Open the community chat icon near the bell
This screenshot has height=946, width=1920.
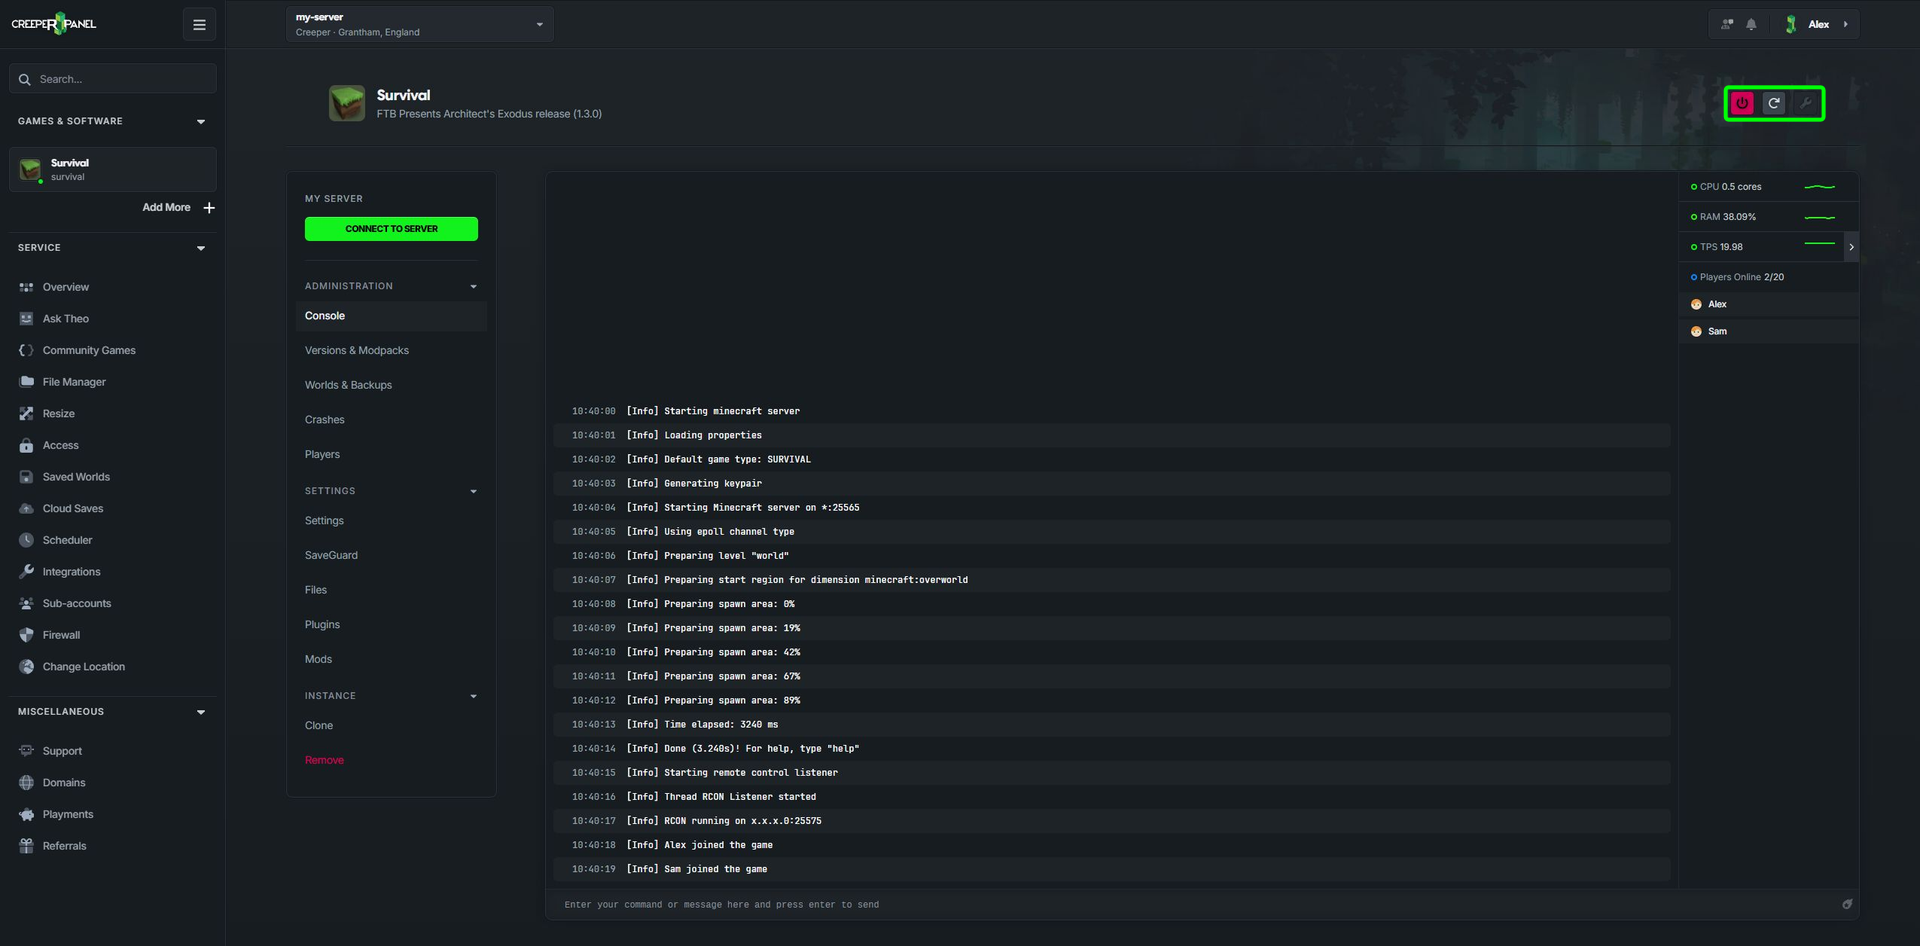pyautogui.click(x=1727, y=24)
